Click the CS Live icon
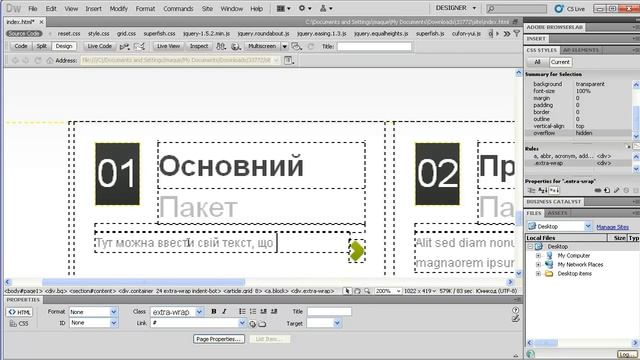This screenshot has height=360, width=640. tap(559, 8)
